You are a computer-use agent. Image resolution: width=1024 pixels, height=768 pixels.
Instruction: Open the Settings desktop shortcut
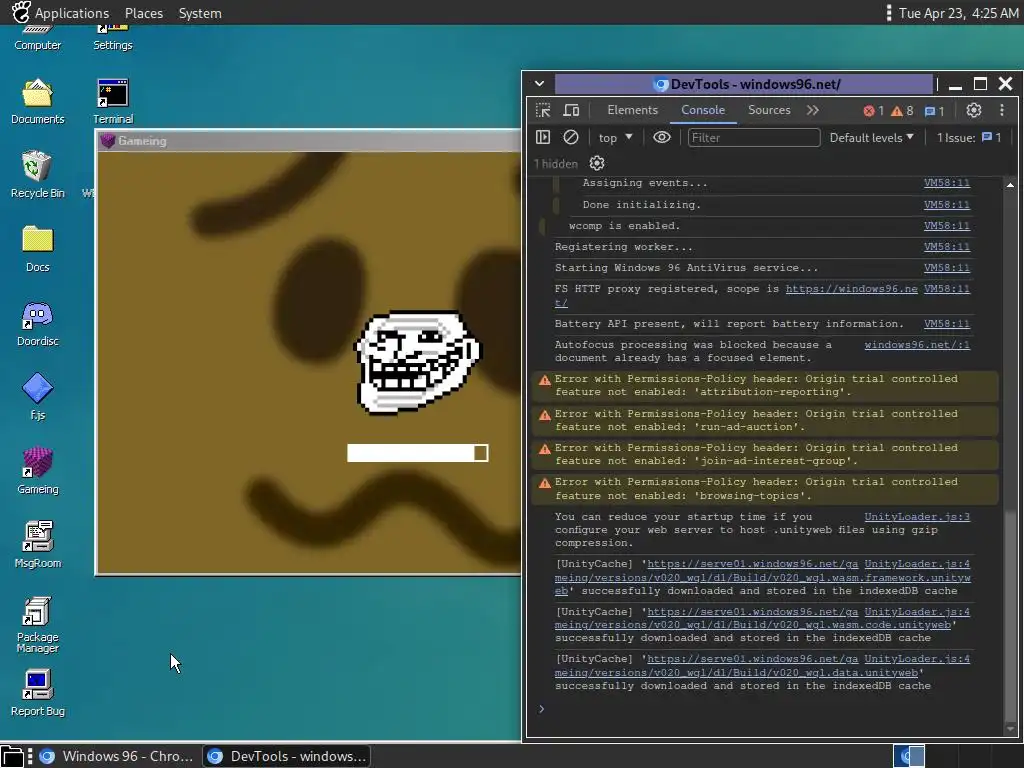click(x=112, y=37)
